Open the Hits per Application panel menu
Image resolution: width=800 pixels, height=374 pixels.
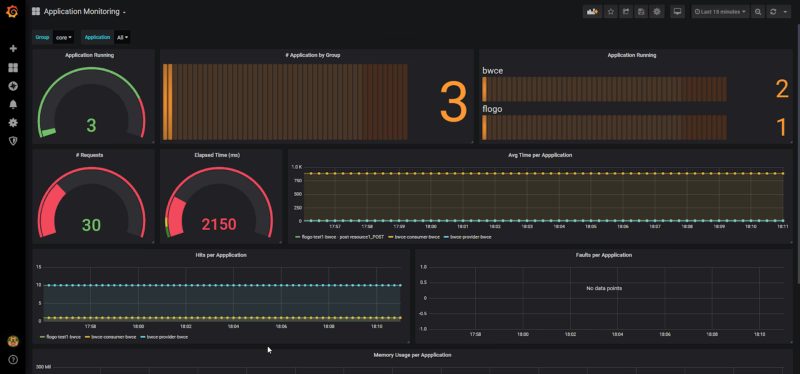[221, 255]
